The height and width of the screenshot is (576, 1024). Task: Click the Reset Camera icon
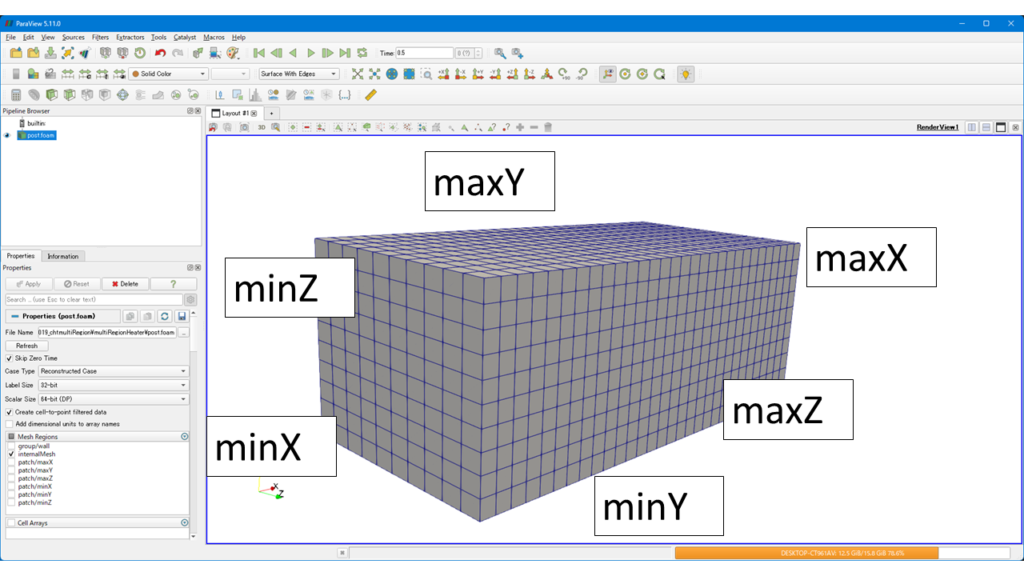click(x=357, y=74)
